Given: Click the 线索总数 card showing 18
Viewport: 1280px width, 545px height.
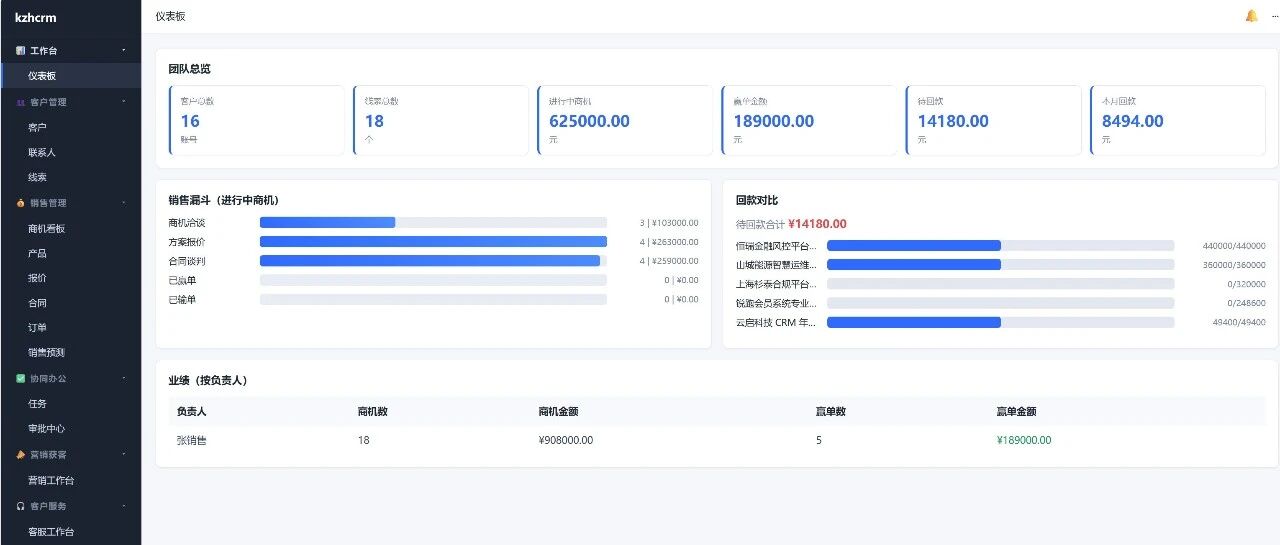Looking at the screenshot, I should [x=441, y=120].
